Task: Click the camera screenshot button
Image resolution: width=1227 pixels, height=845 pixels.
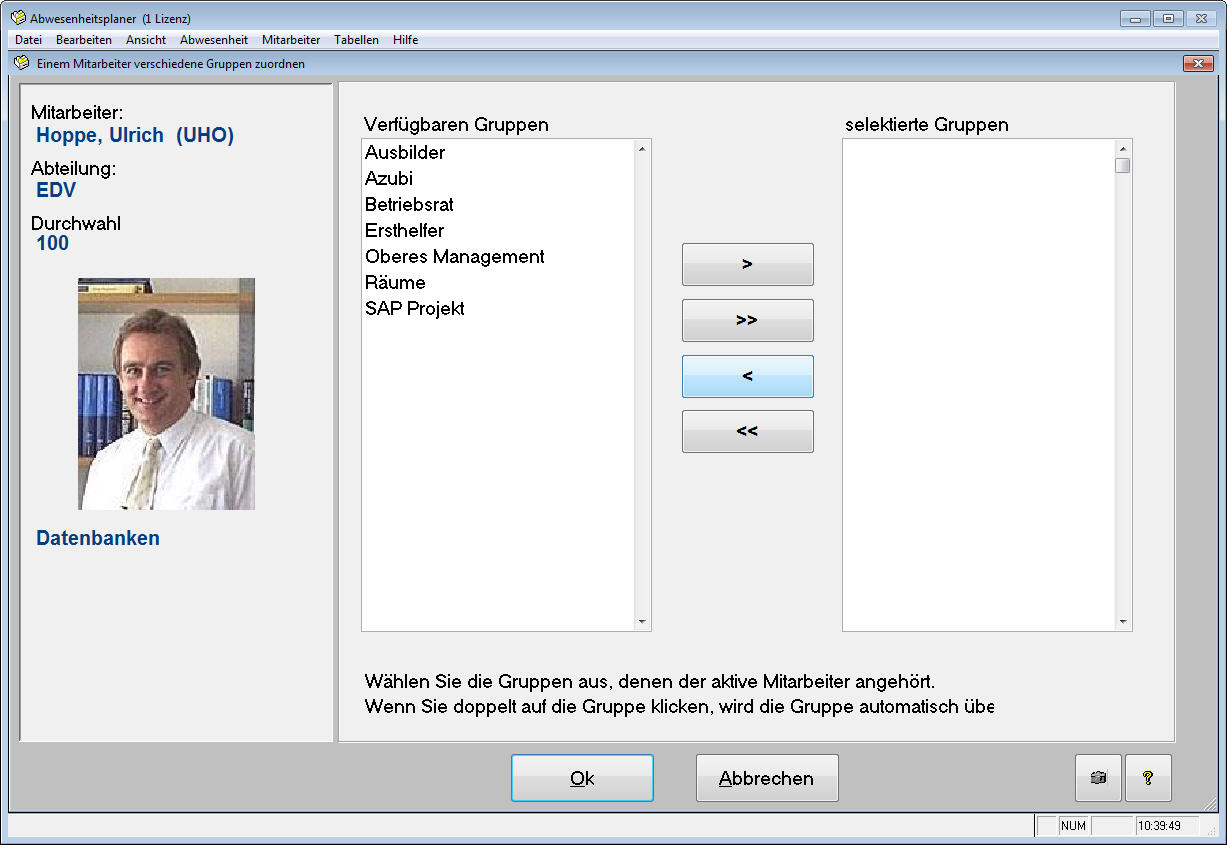Action: [1098, 778]
